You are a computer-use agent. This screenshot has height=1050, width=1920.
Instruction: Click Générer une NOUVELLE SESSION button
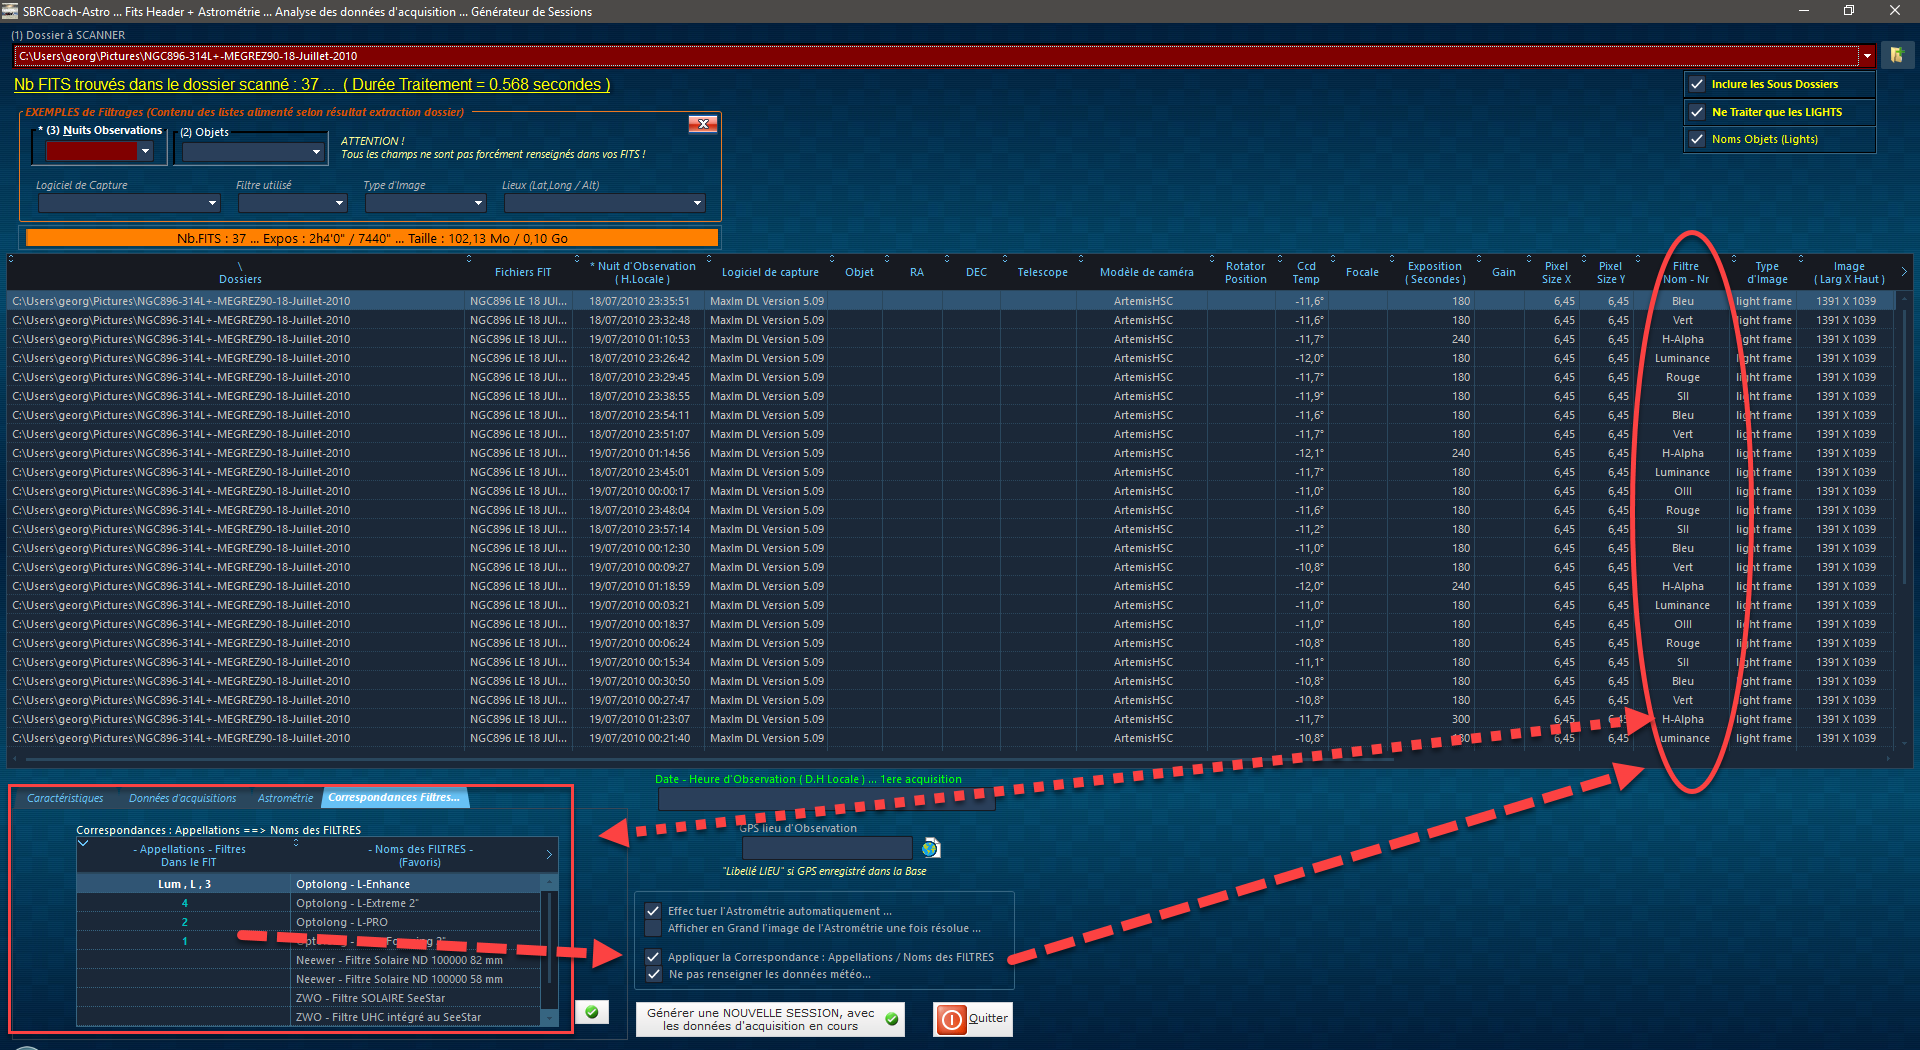pyautogui.click(x=770, y=1019)
